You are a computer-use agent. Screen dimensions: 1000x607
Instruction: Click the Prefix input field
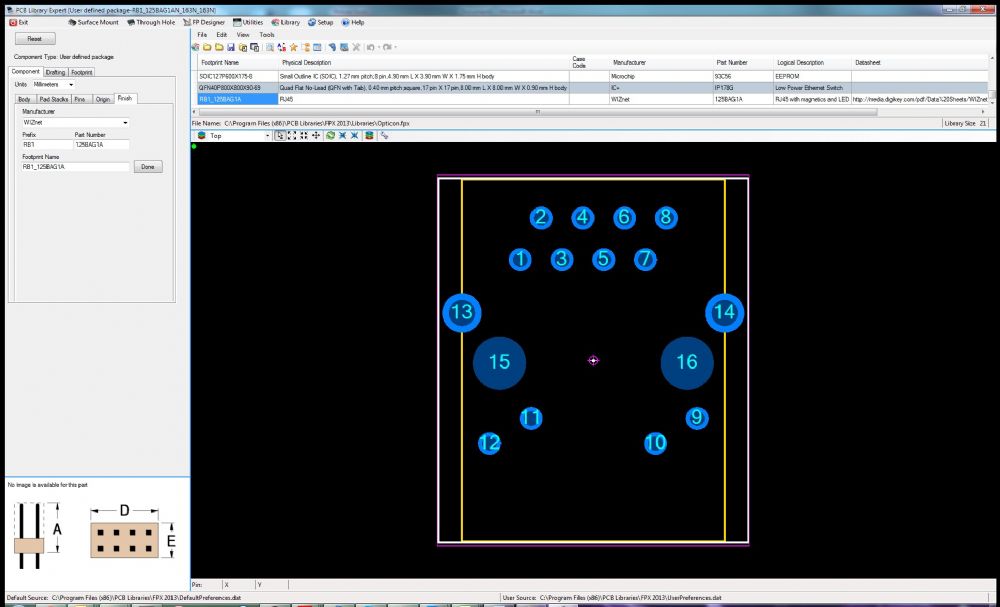click(x=47, y=145)
